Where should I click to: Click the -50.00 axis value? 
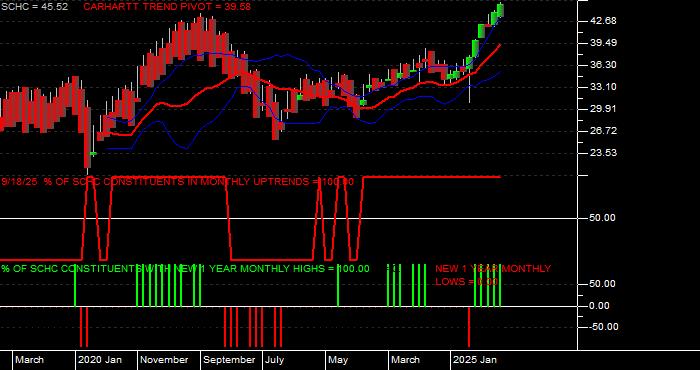point(603,327)
